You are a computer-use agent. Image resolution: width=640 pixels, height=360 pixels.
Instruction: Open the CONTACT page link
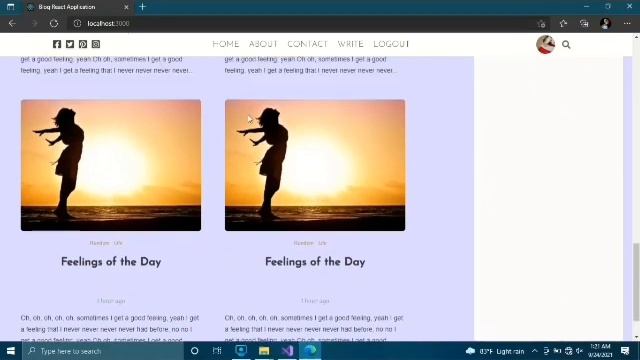(x=307, y=44)
